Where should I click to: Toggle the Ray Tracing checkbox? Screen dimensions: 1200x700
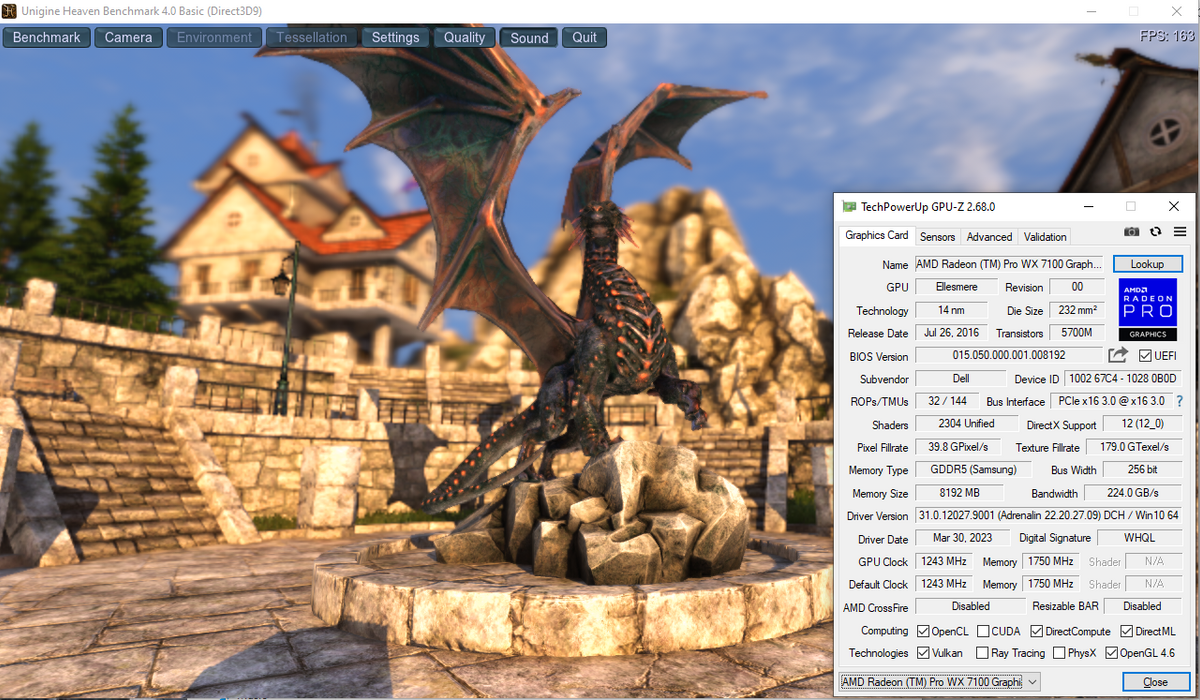(x=983, y=653)
